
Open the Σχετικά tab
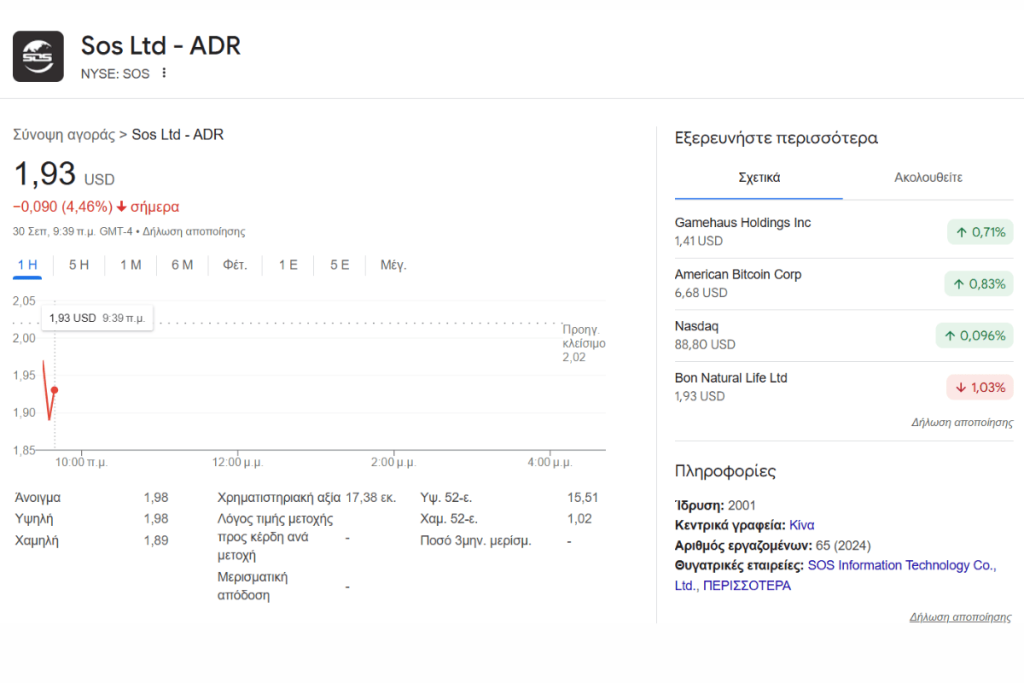click(759, 178)
